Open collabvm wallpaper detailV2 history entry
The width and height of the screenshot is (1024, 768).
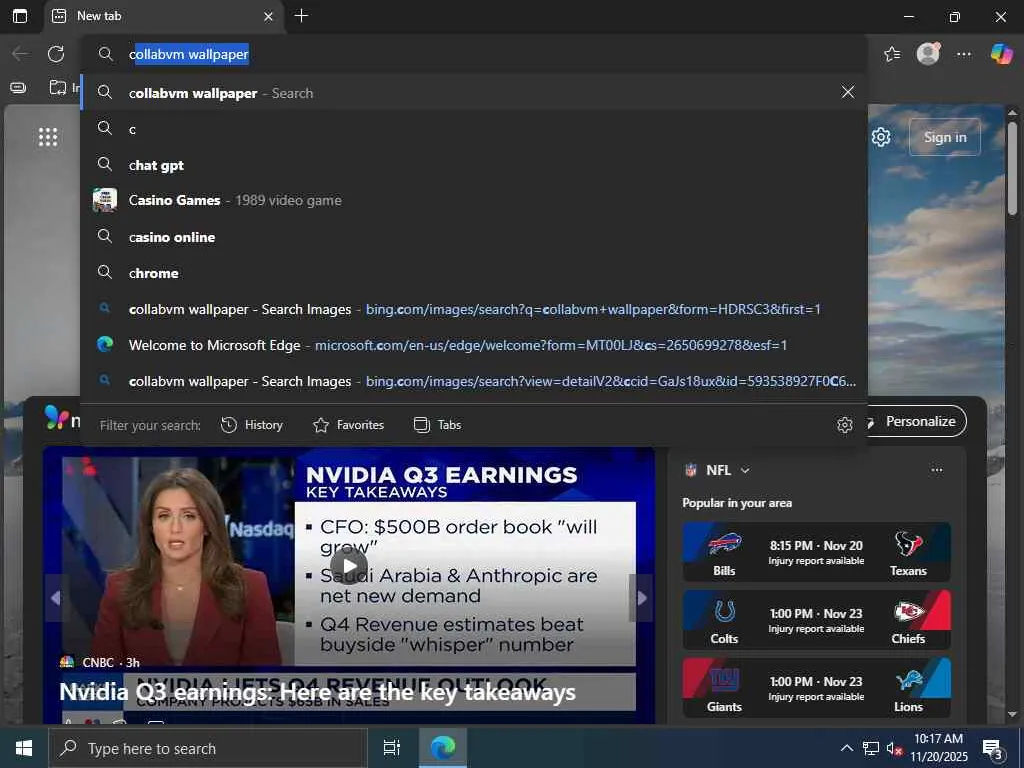pos(473,380)
